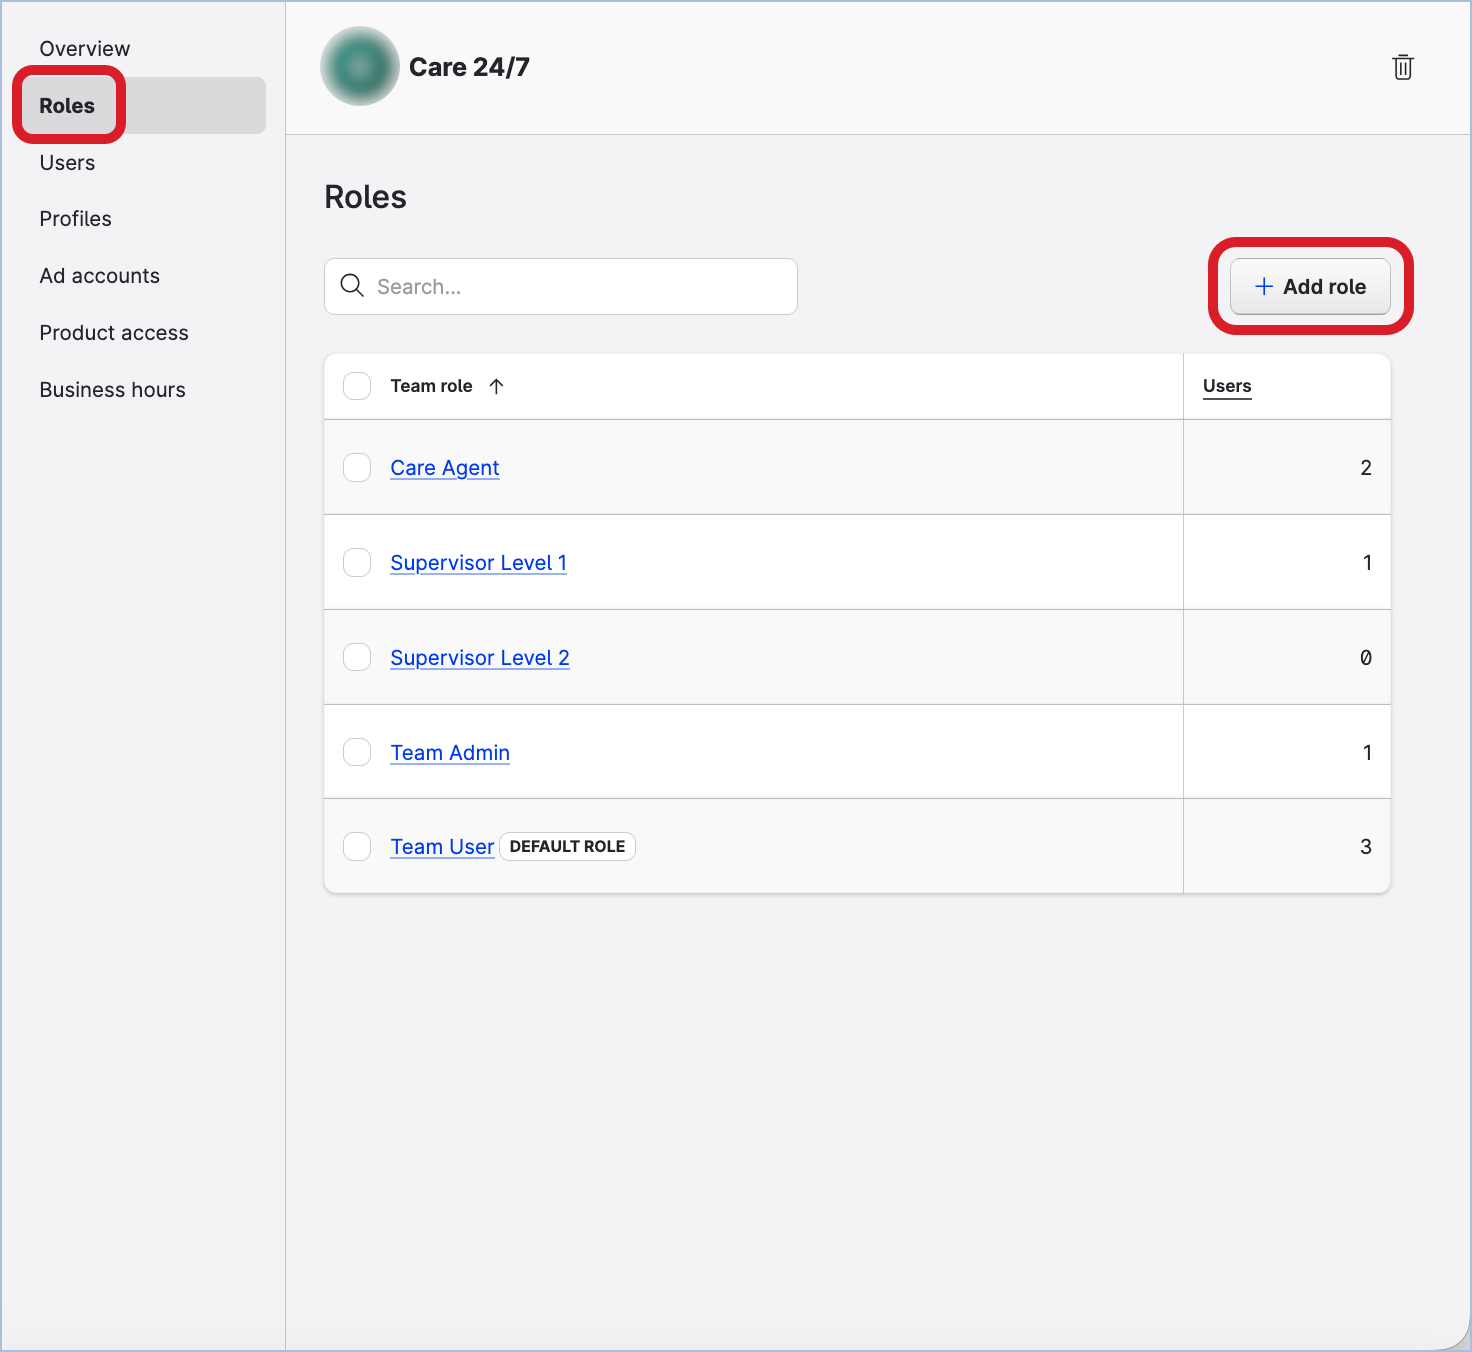Click the Care 24/7 team avatar
Screen dimensions: 1472x1352
click(360, 67)
